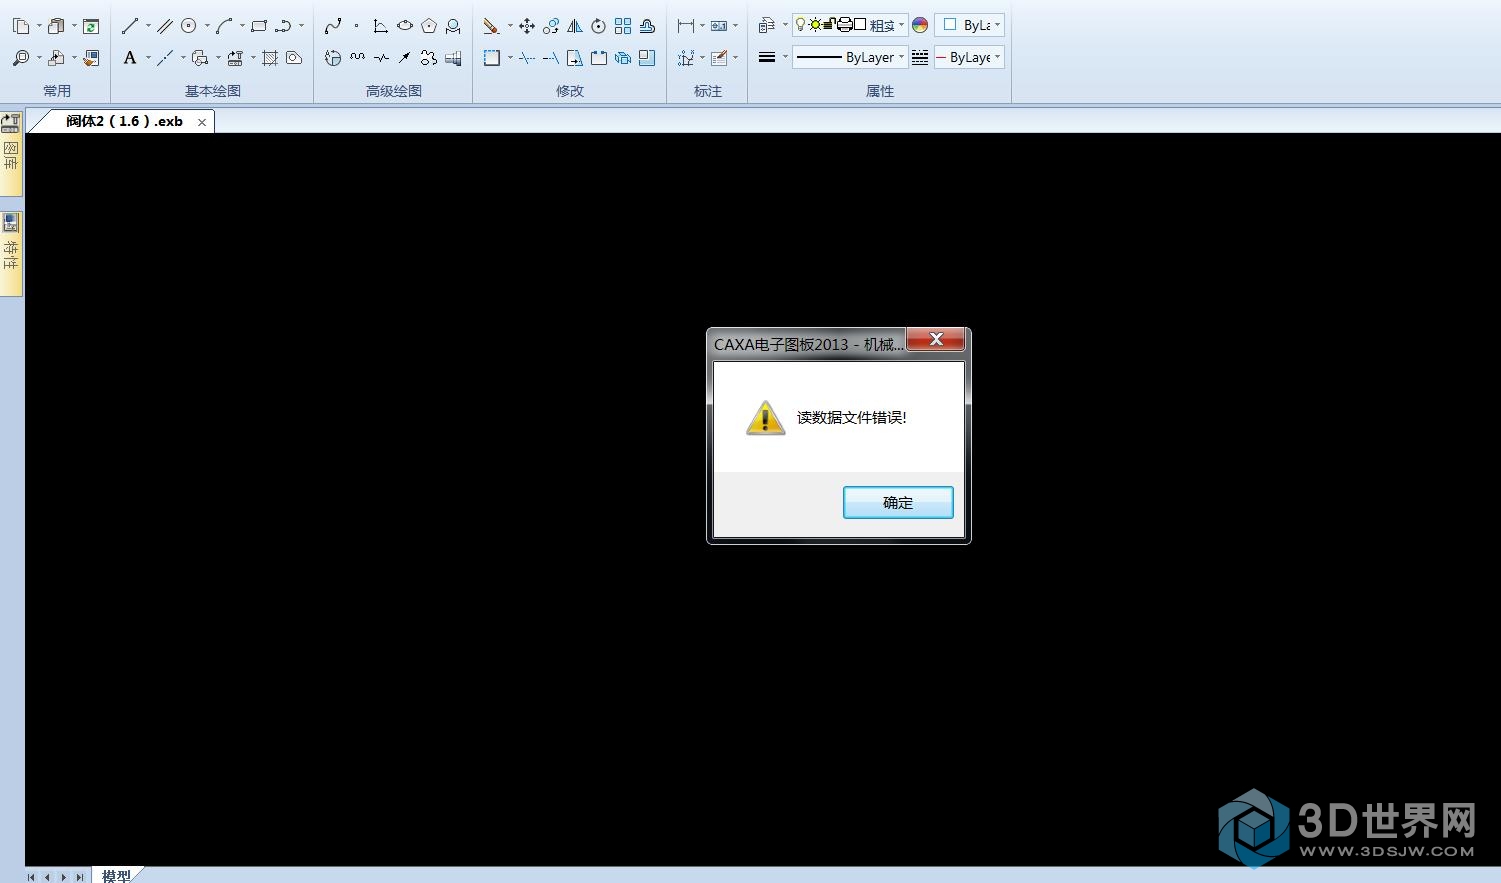The image size is (1501, 883).
Task: Click the 确定 button in the error dialog
Action: coord(898,502)
